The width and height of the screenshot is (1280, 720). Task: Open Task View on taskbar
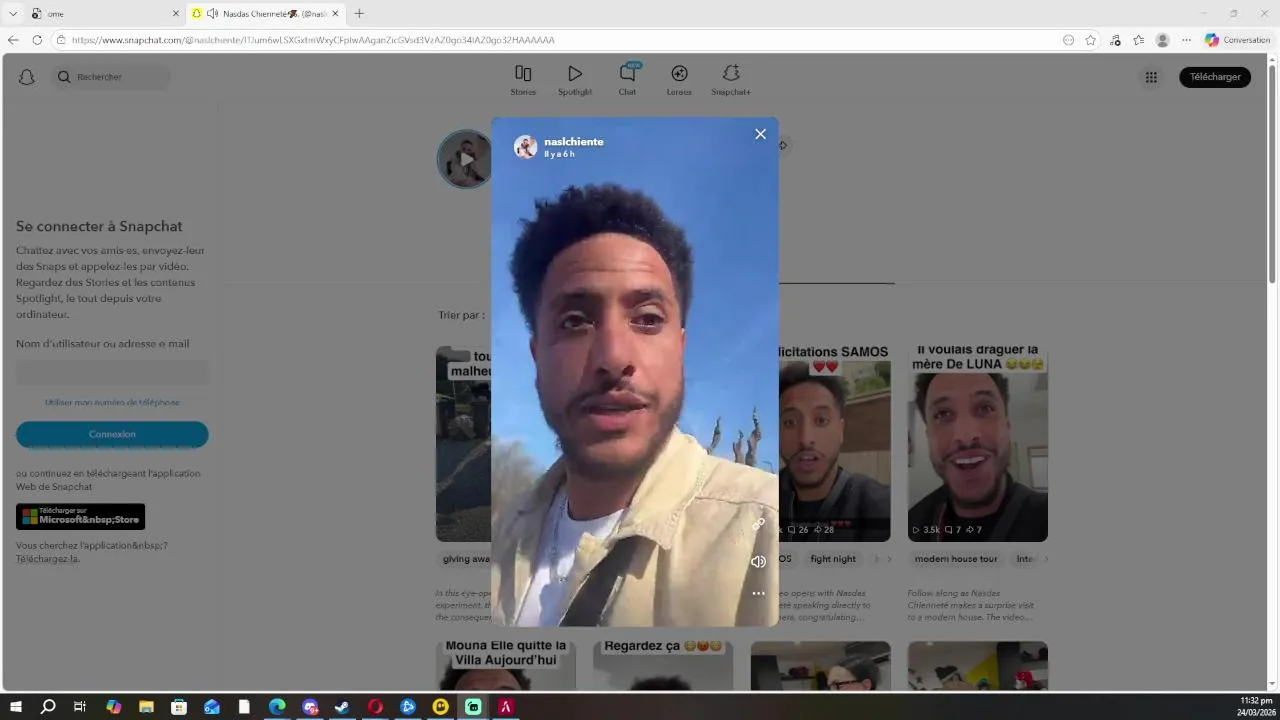coord(80,707)
